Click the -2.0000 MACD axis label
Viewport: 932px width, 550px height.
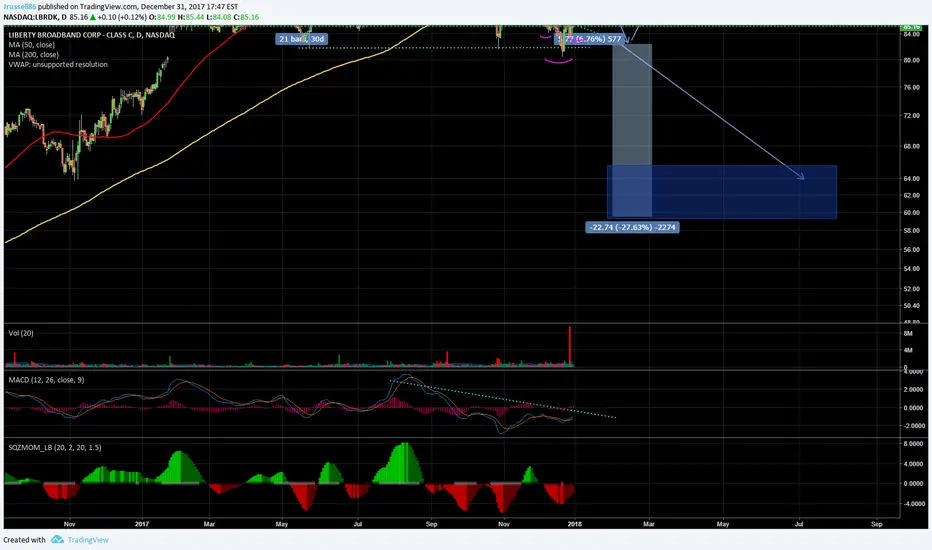(912, 426)
